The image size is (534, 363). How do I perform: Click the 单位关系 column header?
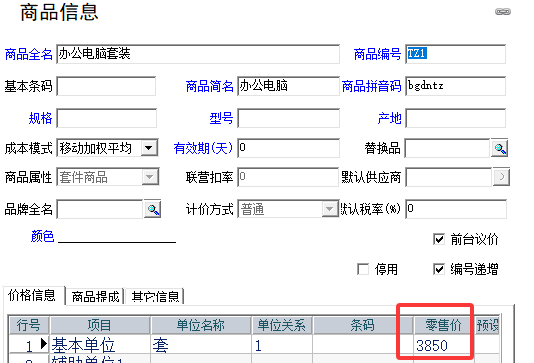click(281, 325)
